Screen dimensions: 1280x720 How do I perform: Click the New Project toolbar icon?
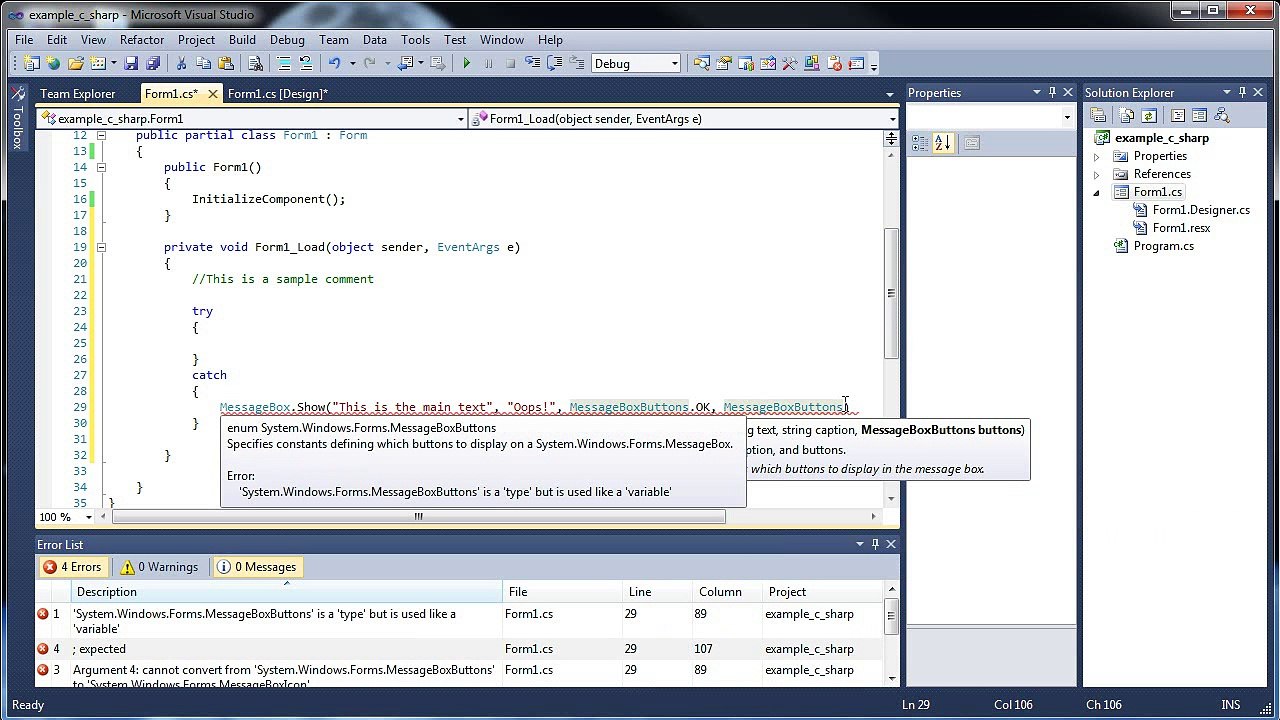click(x=31, y=64)
